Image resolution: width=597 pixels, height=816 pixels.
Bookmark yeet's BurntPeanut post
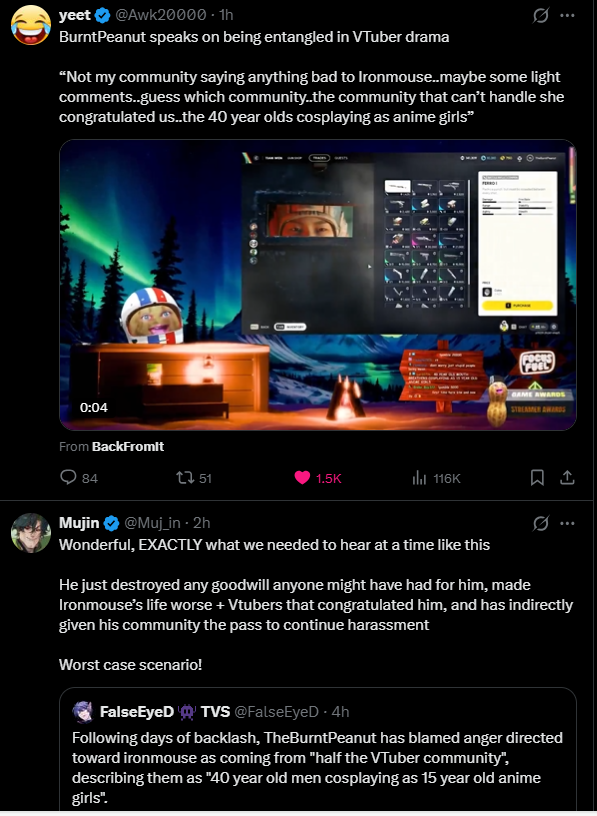coord(537,477)
